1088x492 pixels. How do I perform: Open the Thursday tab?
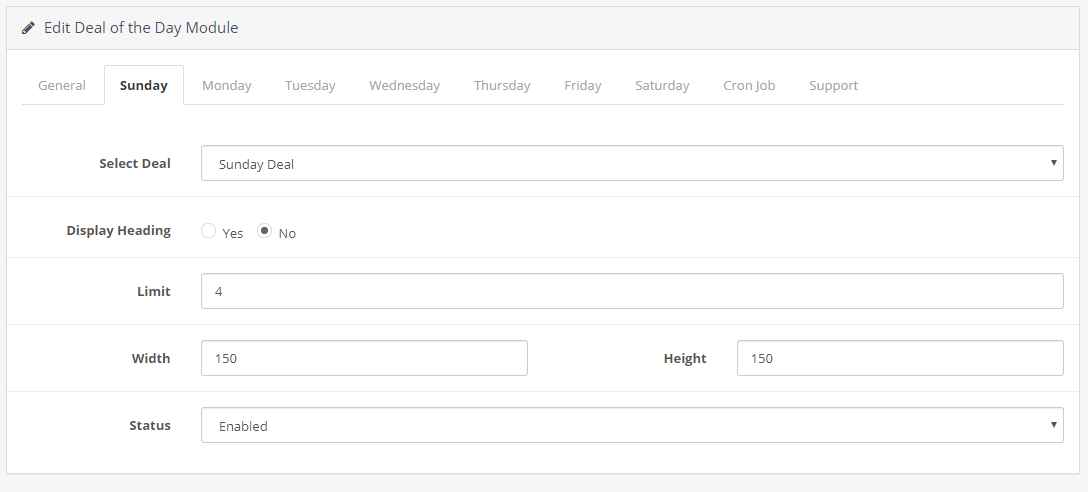(502, 85)
